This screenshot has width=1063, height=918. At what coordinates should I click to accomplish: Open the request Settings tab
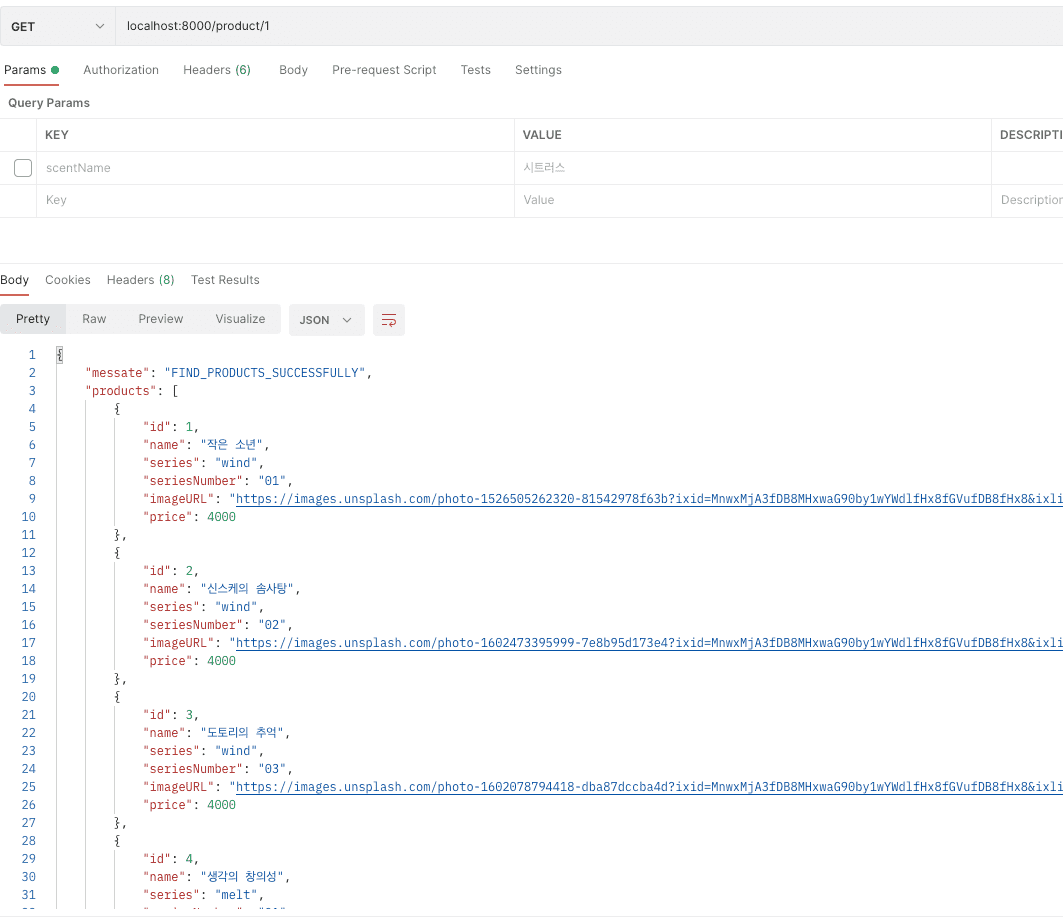(x=538, y=70)
